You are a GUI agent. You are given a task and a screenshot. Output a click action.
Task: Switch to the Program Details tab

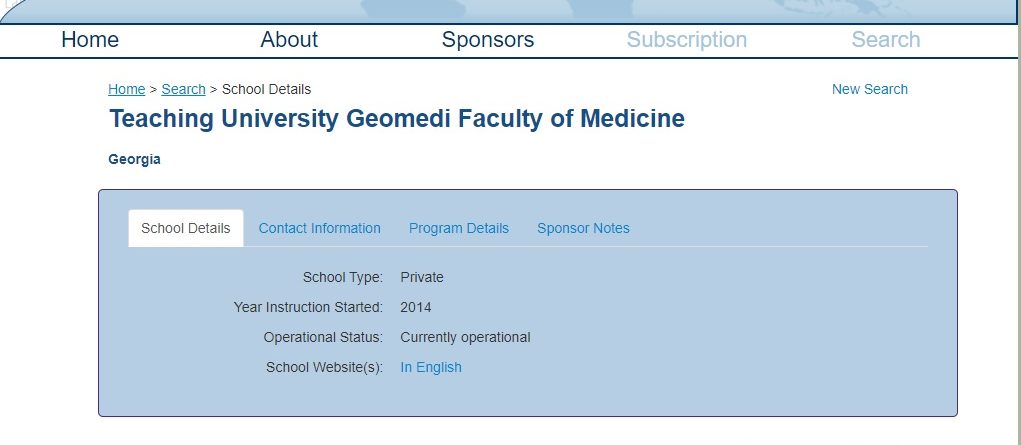(458, 228)
